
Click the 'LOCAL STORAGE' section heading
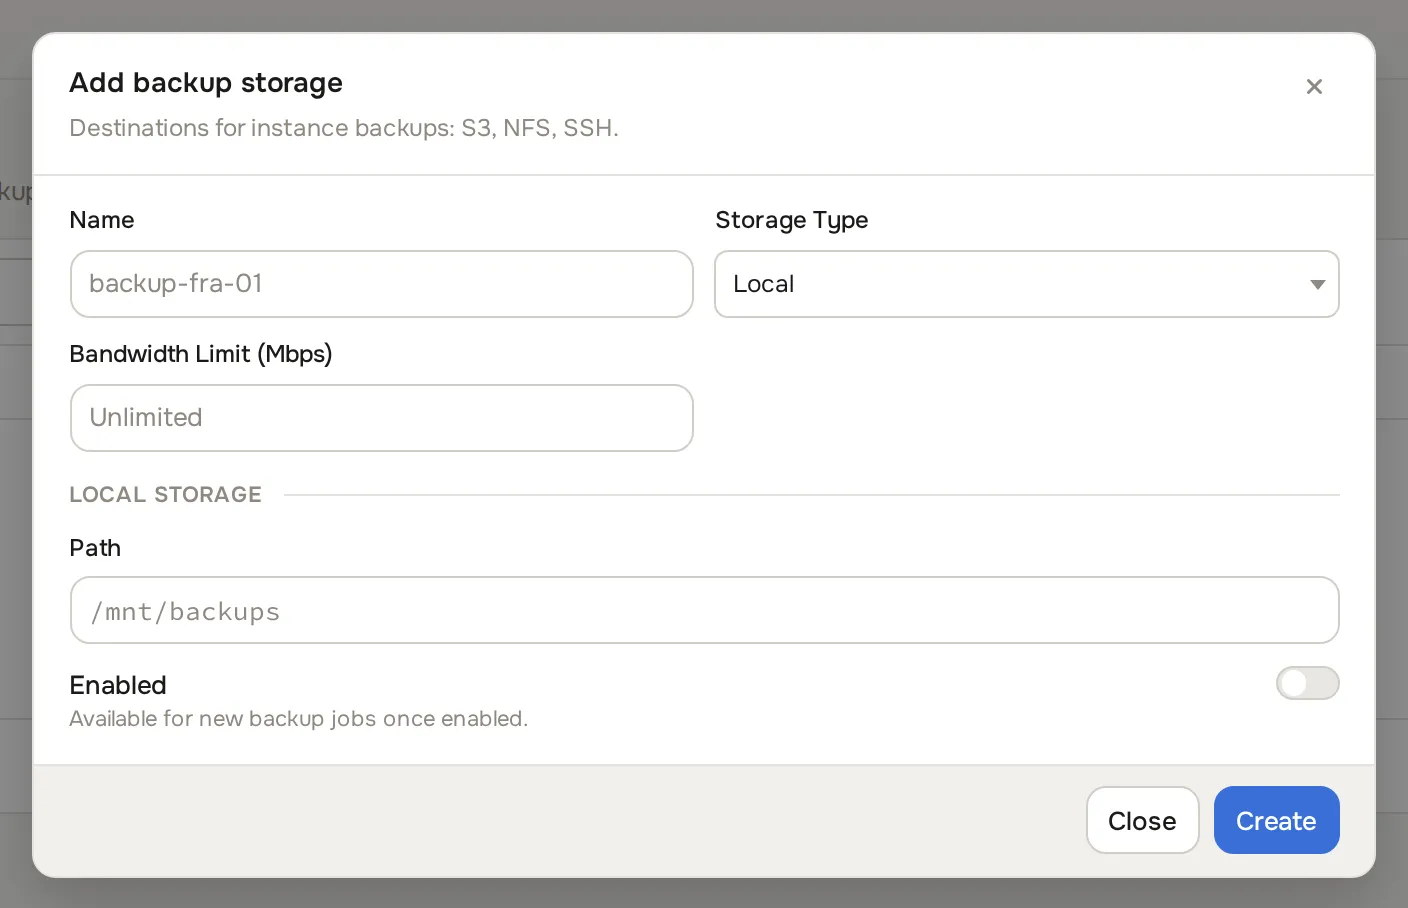click(166, 494)
